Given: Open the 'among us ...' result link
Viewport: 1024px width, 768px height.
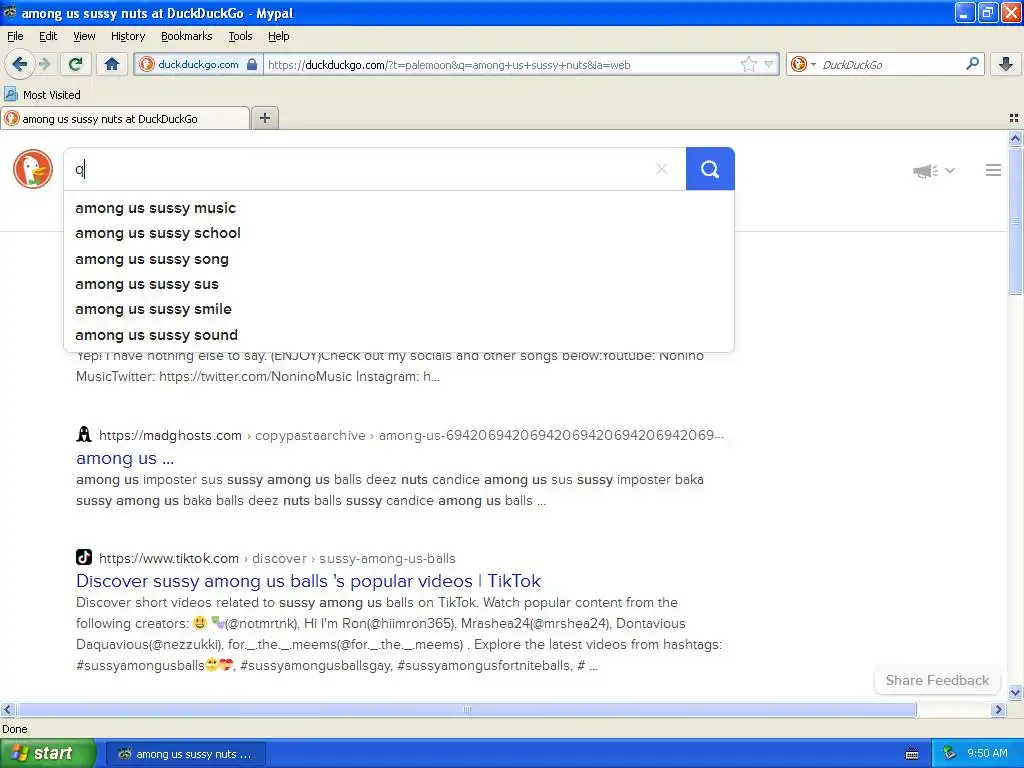Looking at the screenshot, I should click(x=125, y=458).
